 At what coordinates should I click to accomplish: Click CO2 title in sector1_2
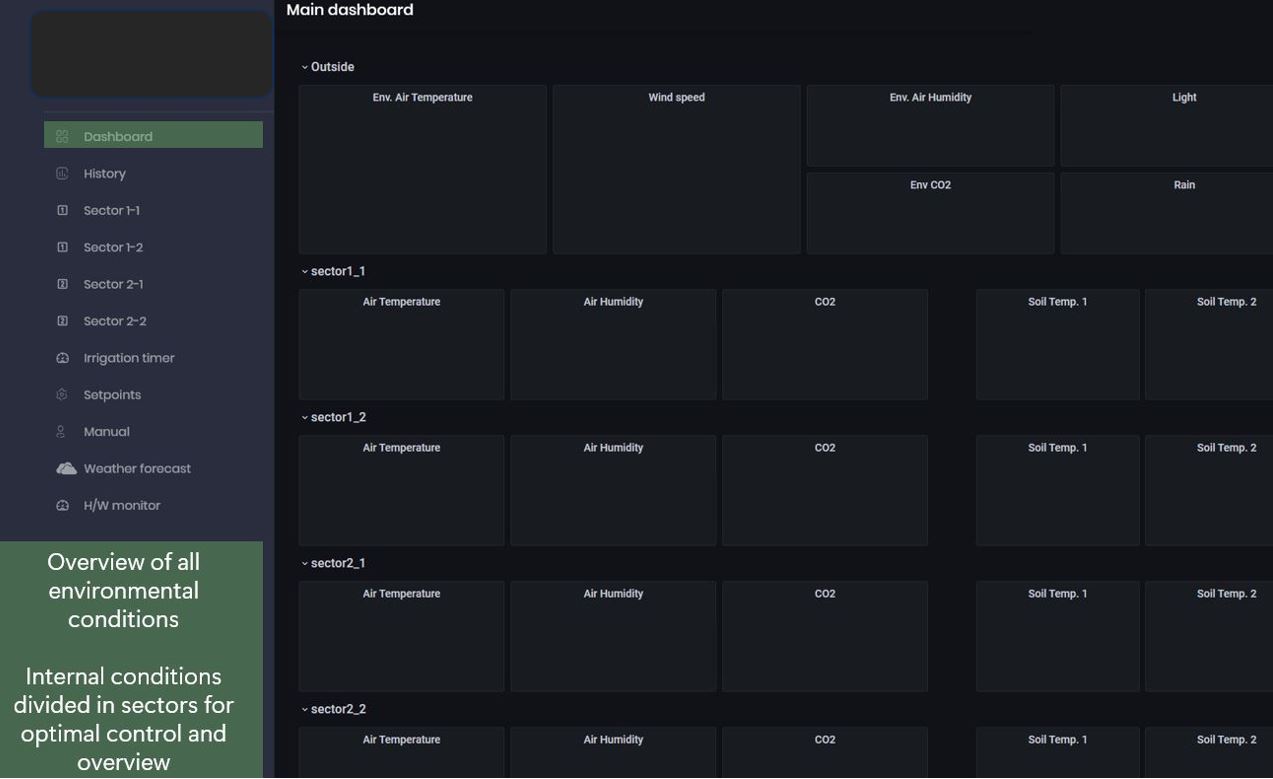point(825,448)
